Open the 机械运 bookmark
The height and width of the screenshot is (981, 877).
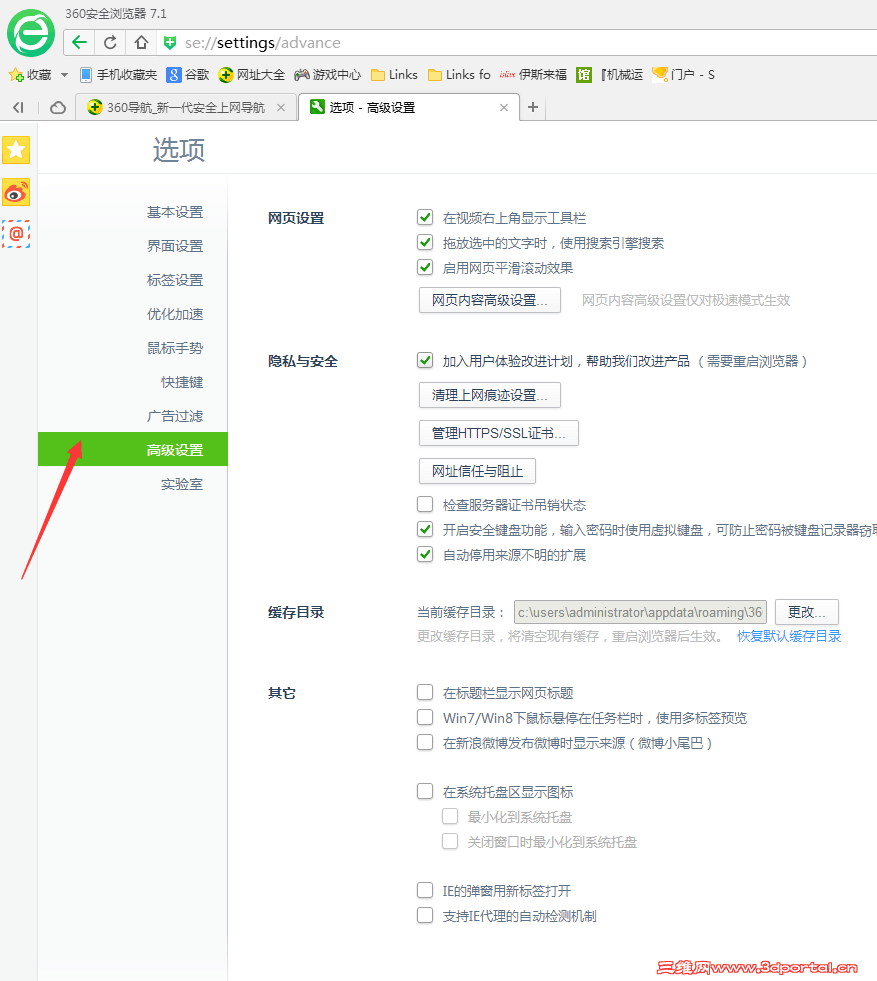(x=622, y=75)
